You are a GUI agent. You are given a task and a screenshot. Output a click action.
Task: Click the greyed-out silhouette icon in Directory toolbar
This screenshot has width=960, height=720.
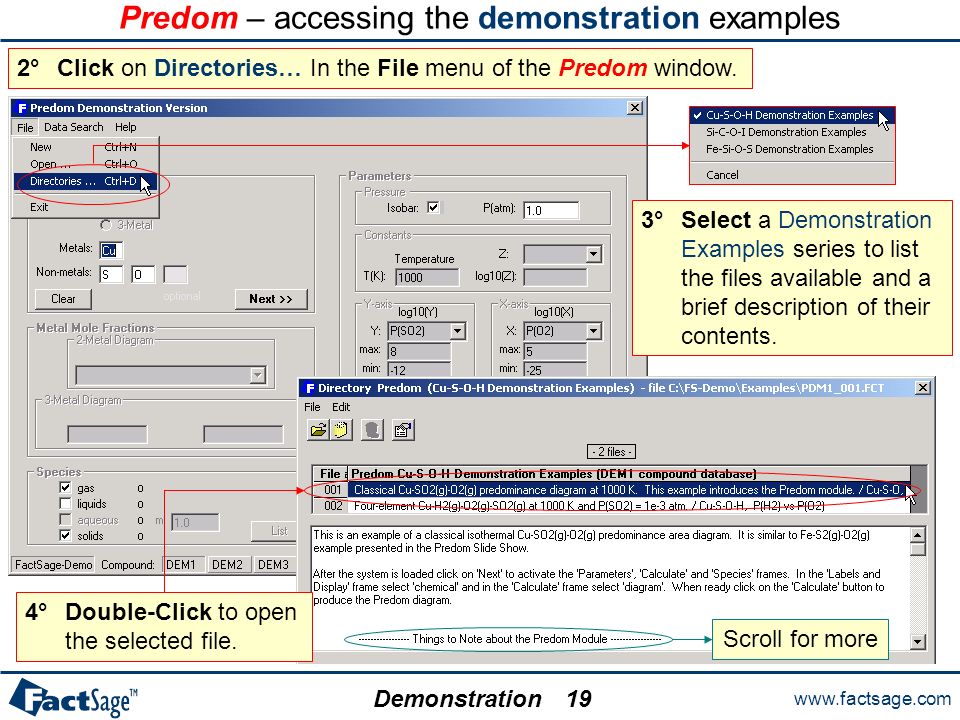pos(372,430)
